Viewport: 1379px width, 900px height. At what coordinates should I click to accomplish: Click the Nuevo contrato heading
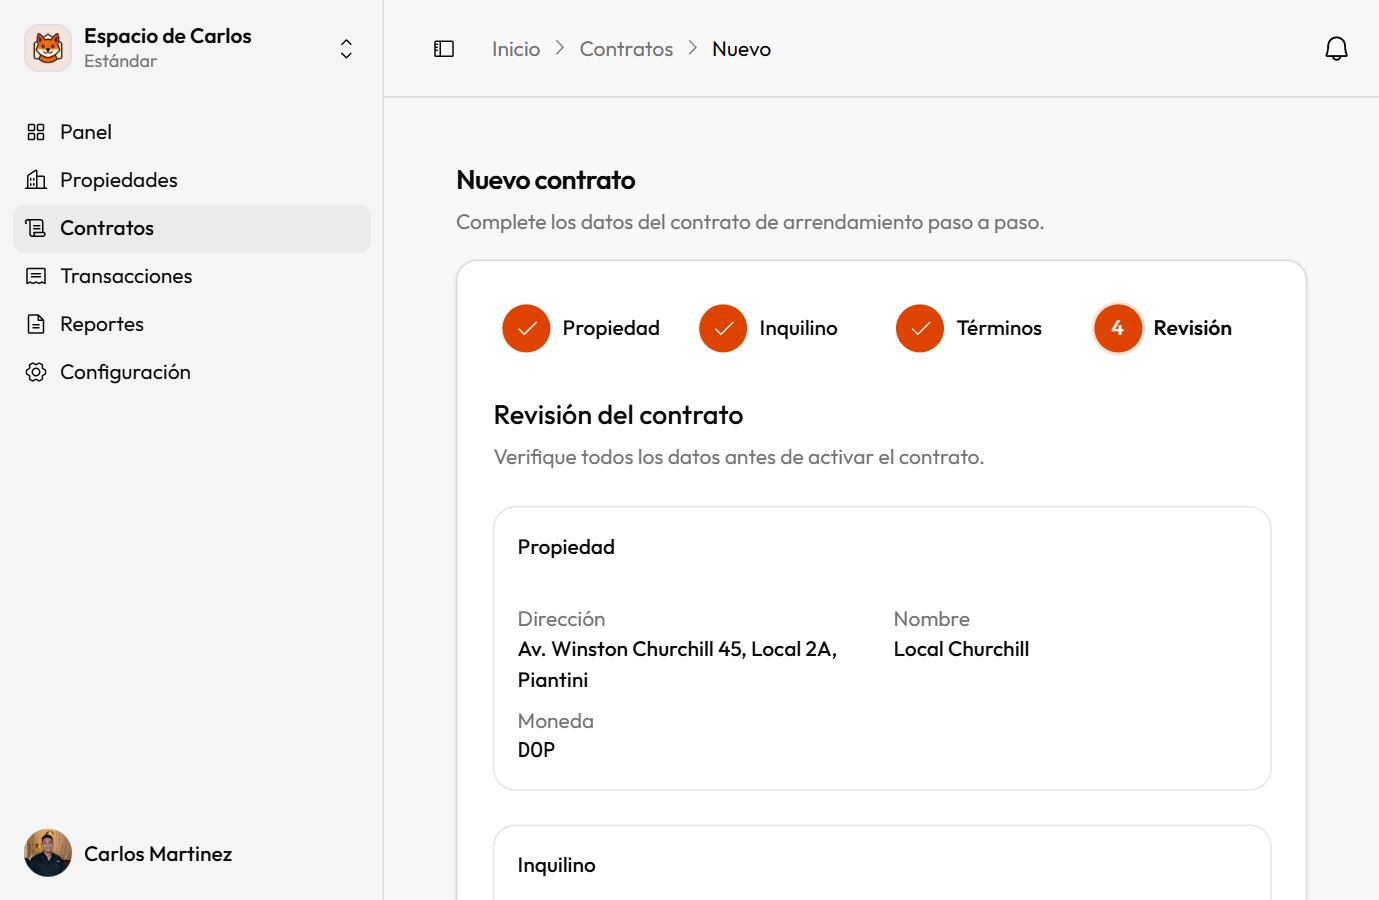point(546,180)
